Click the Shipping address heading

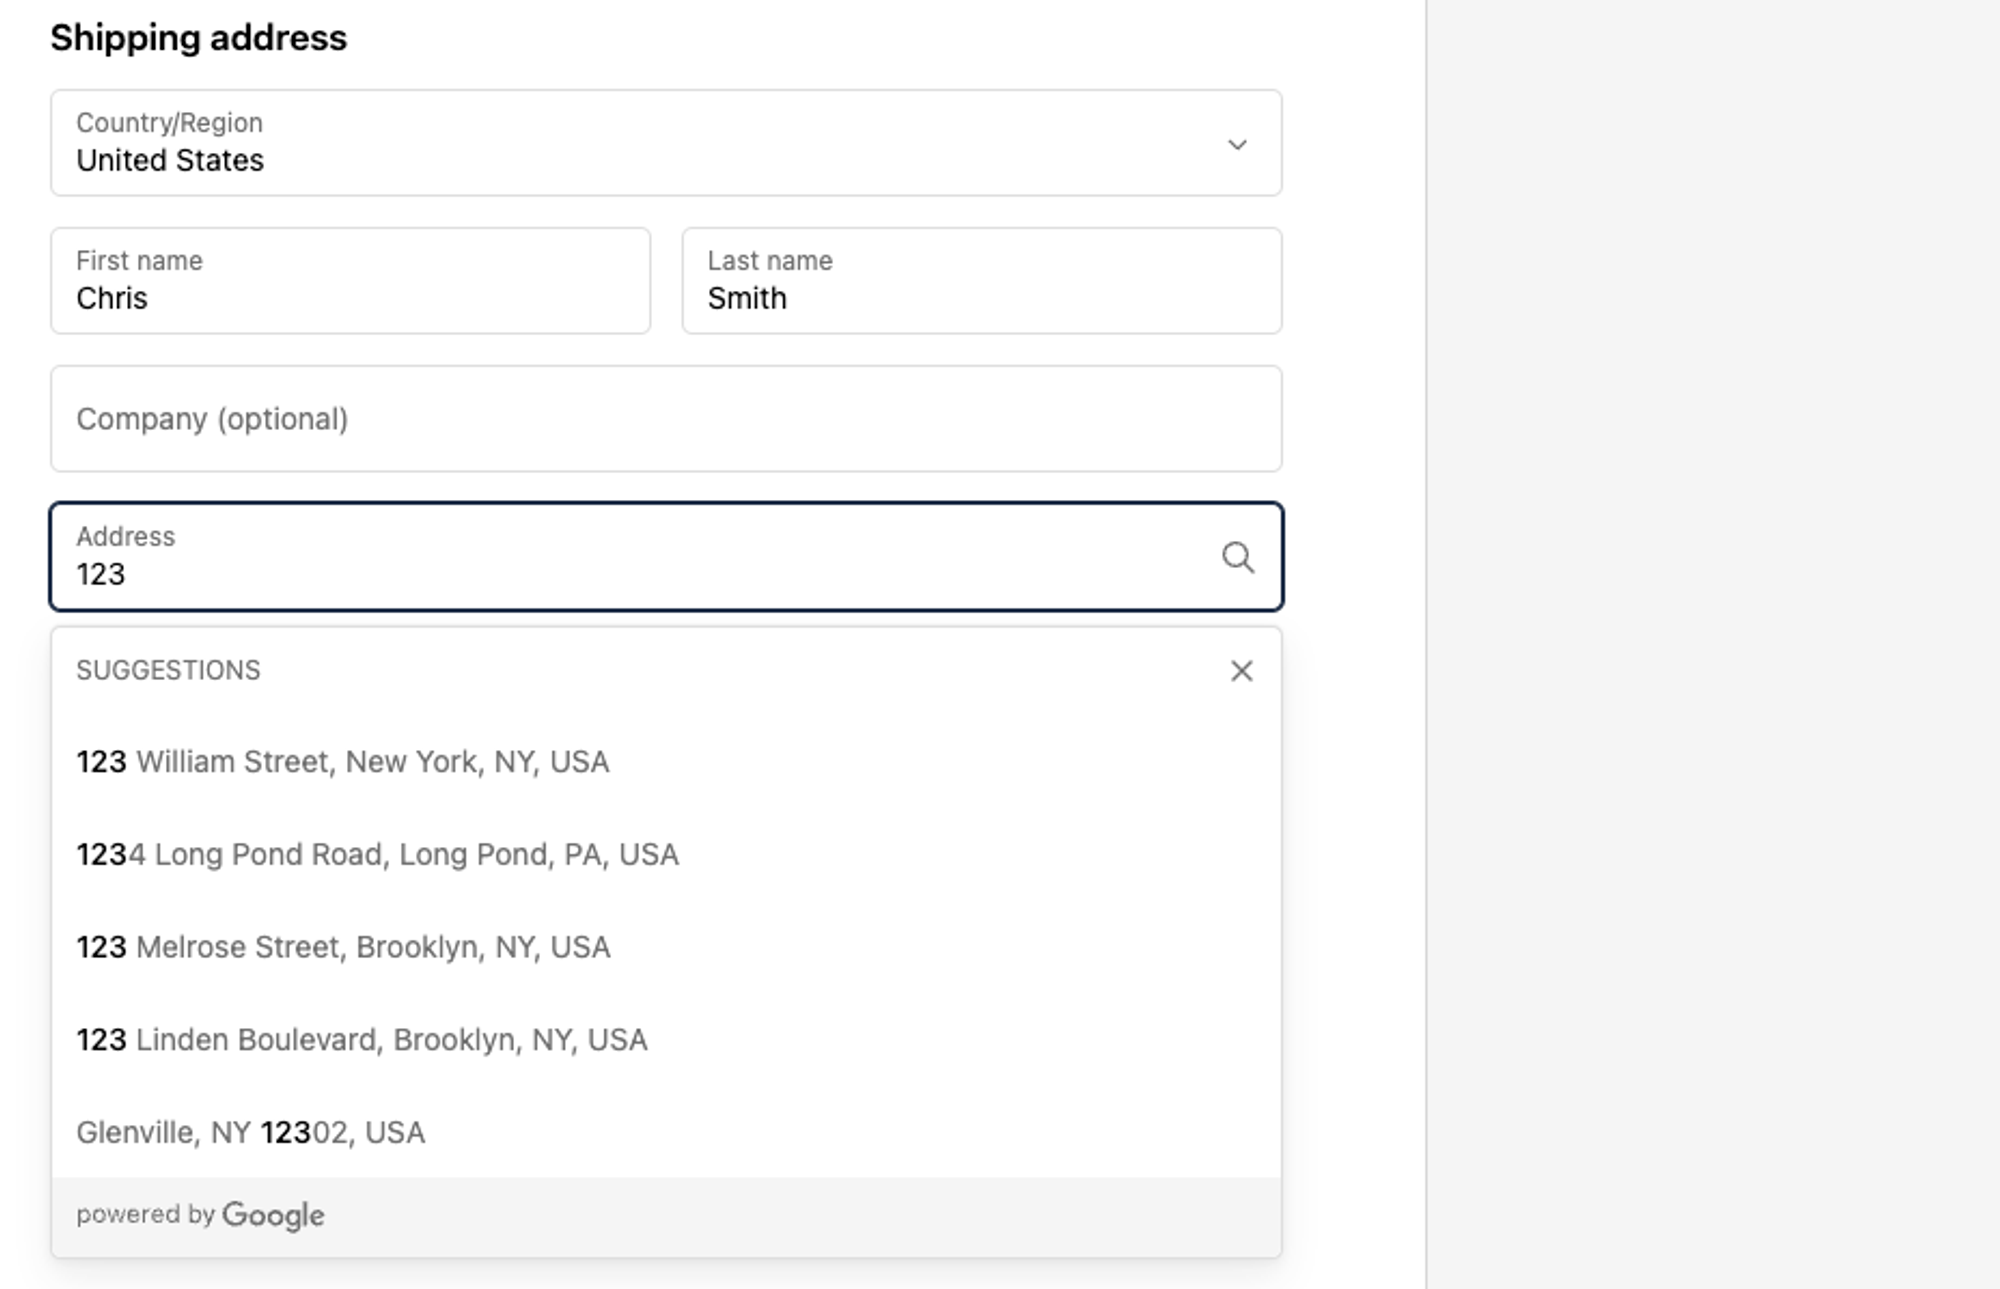pyautogui.click(x=199, y=38)
